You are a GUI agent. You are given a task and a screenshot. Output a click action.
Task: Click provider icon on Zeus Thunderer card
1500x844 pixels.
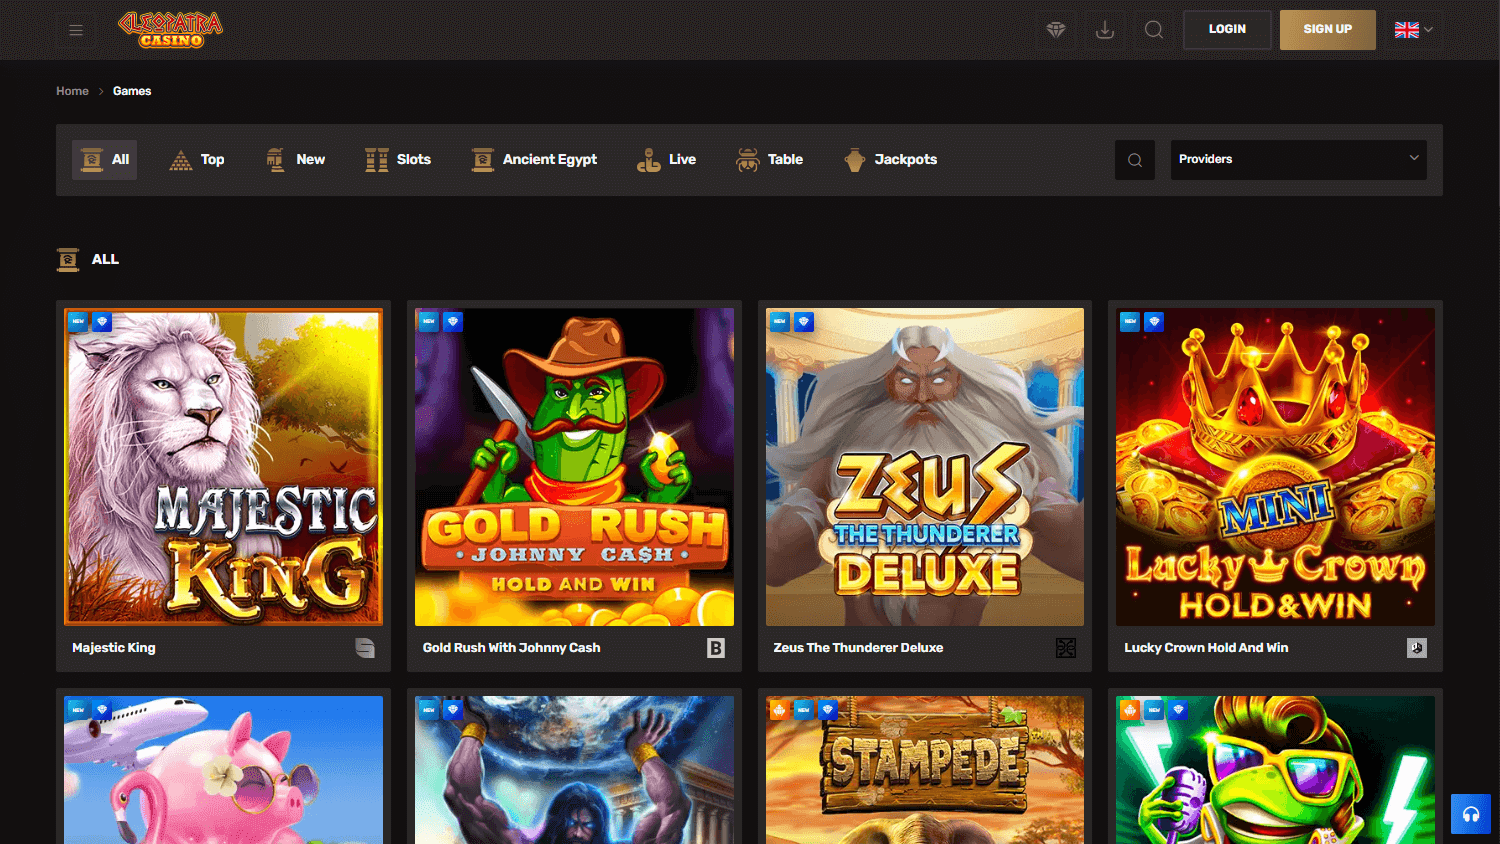(1066, 648)
